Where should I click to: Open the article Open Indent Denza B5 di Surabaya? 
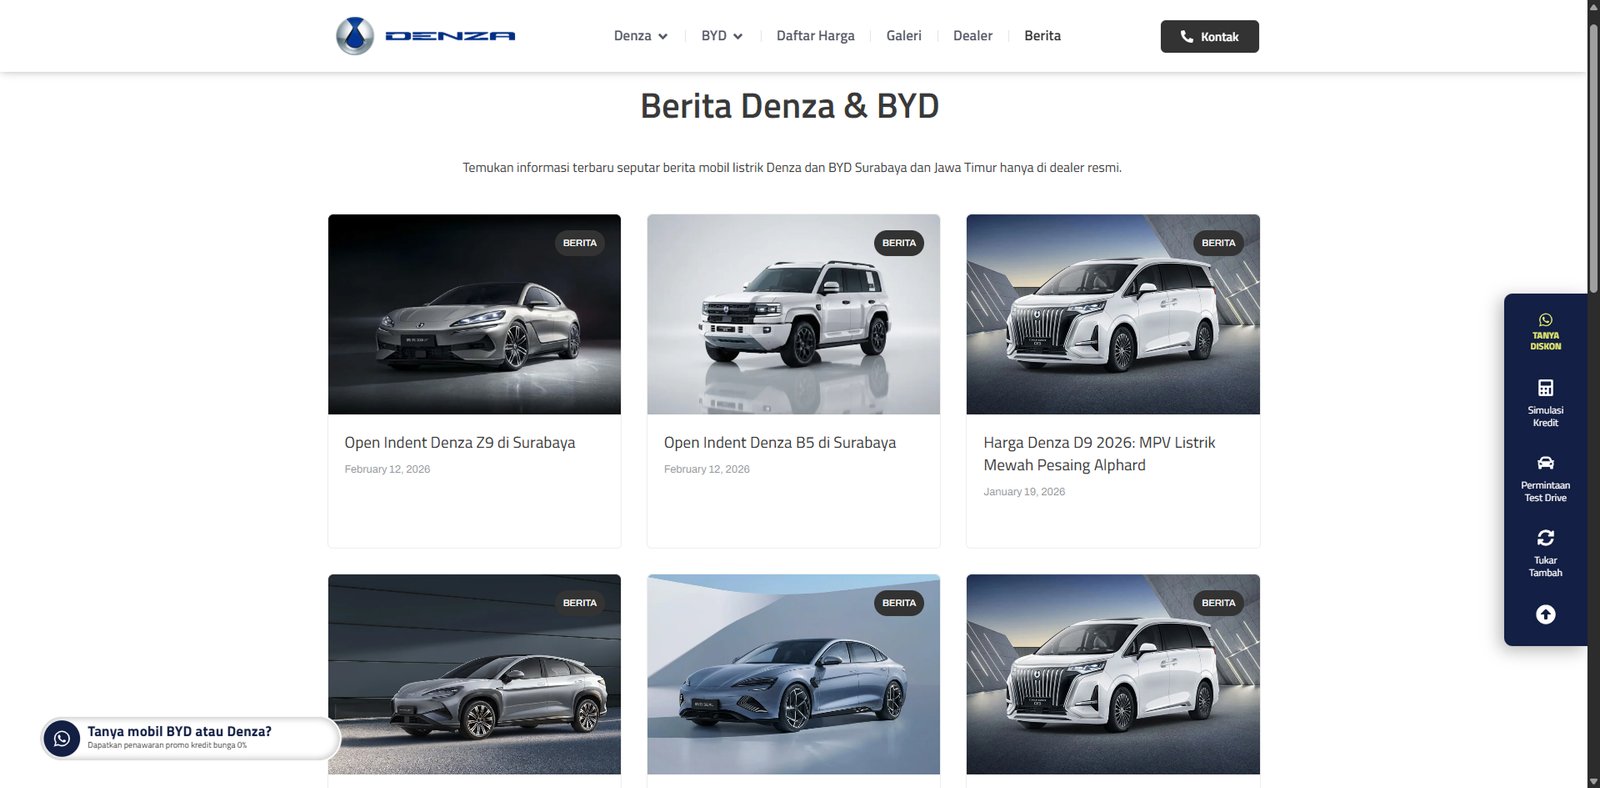click(x=779, y=443)
